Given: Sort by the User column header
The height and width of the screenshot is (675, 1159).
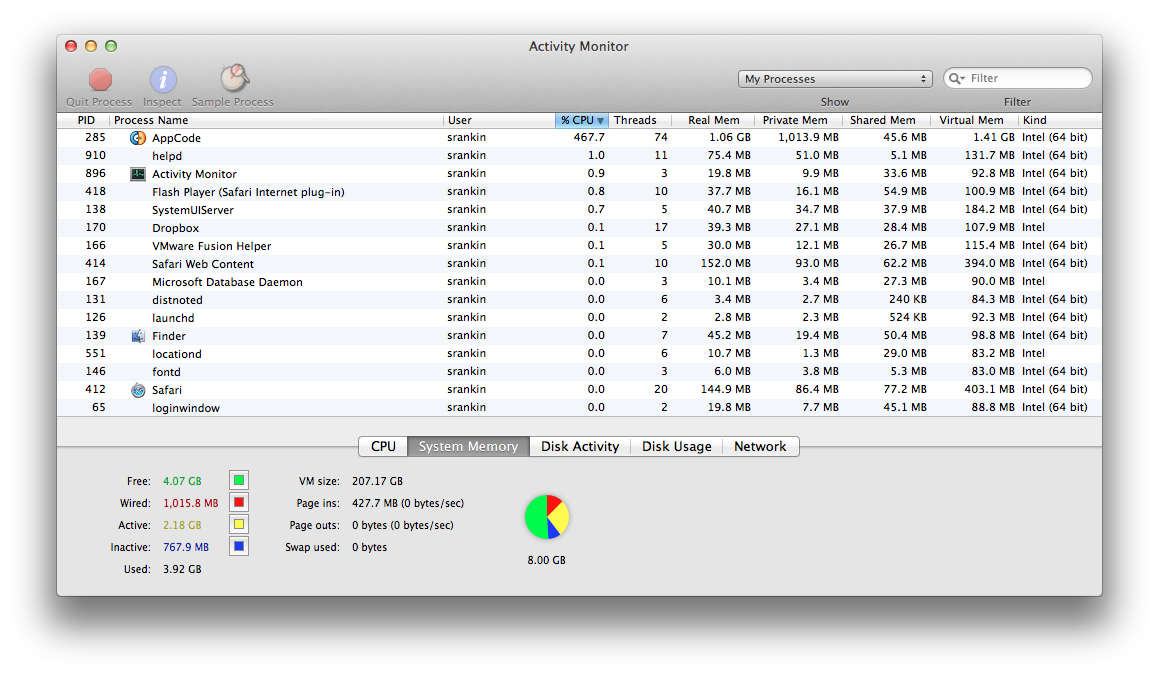Looking at the screenshot, I should point(499,120).
